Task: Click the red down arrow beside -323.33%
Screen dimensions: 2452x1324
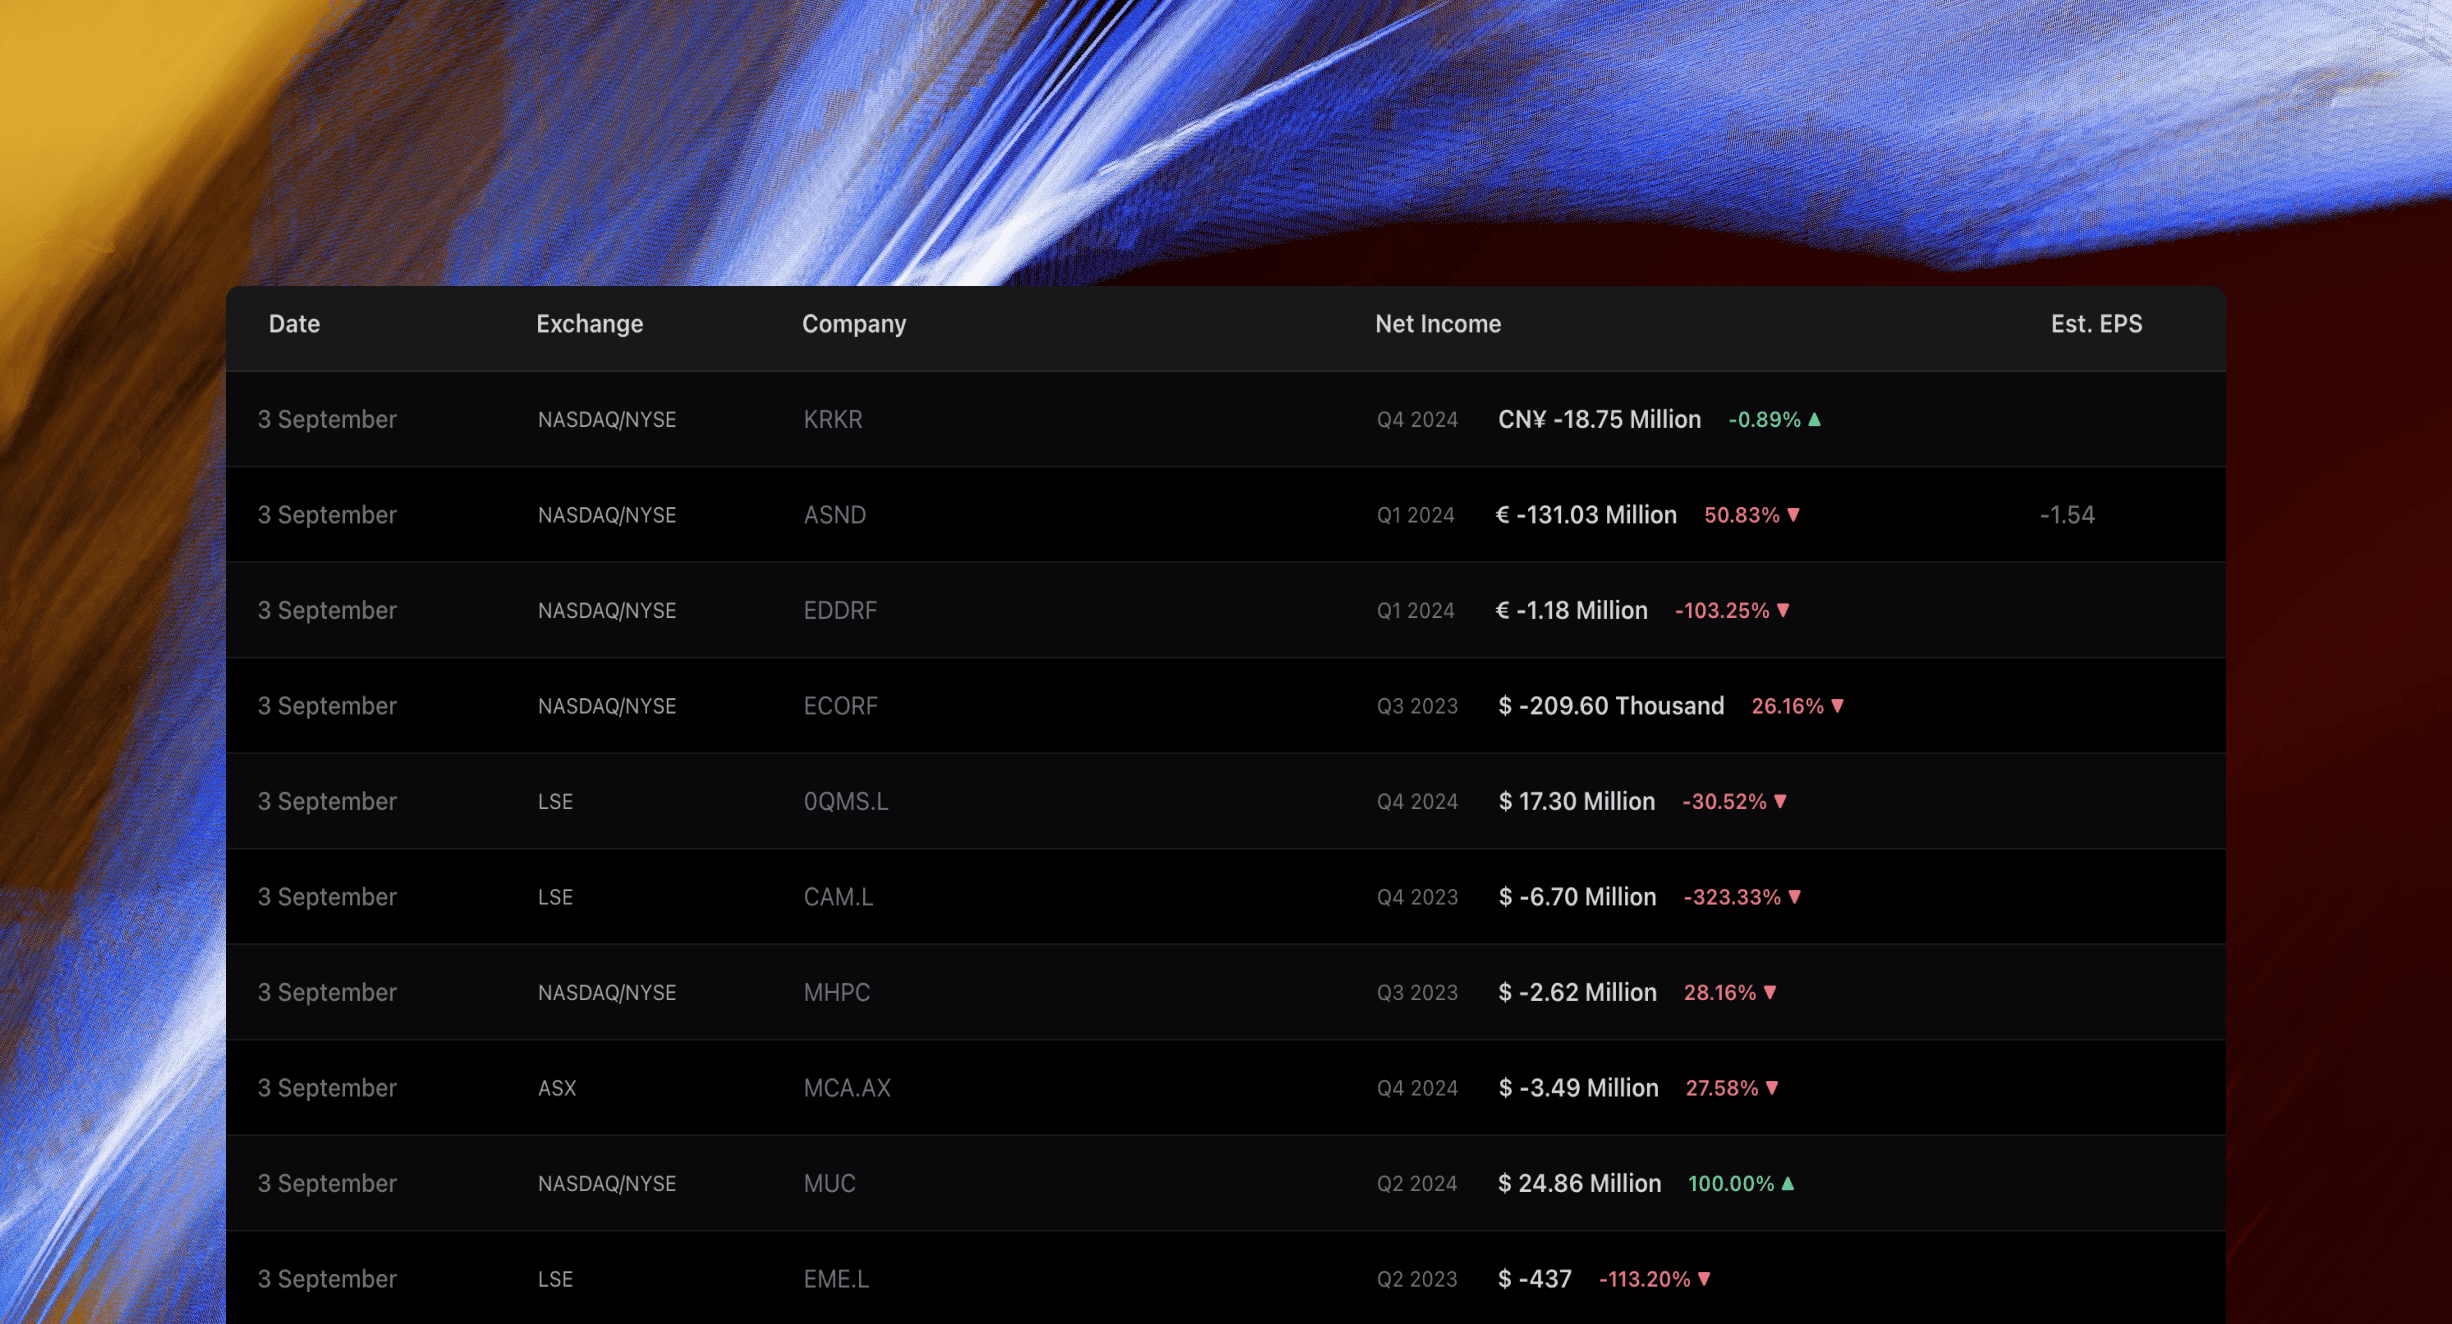Action: pos(1794,897)
